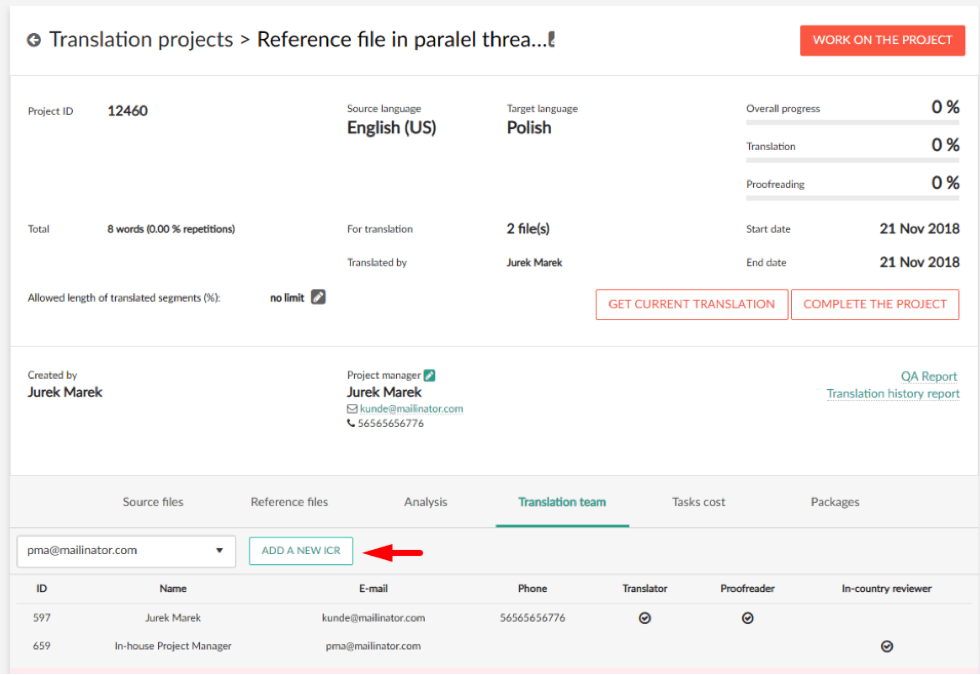This screenshot has height=675, width=980.
Task: Click the back arrow icon before Translation projects
Action: tap(34, 40)
